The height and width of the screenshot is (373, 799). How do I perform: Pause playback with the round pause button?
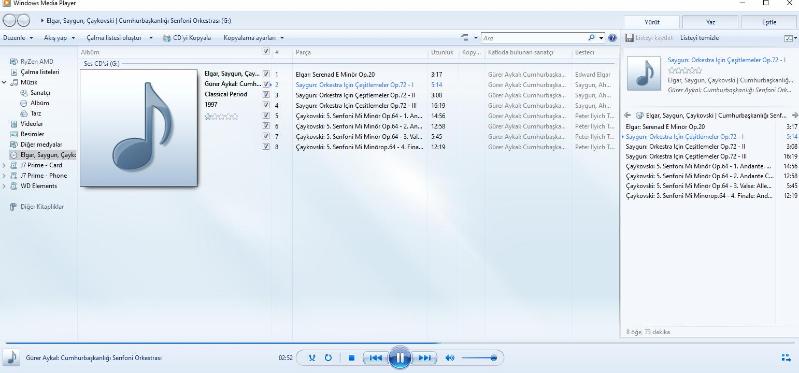point(400,358)
